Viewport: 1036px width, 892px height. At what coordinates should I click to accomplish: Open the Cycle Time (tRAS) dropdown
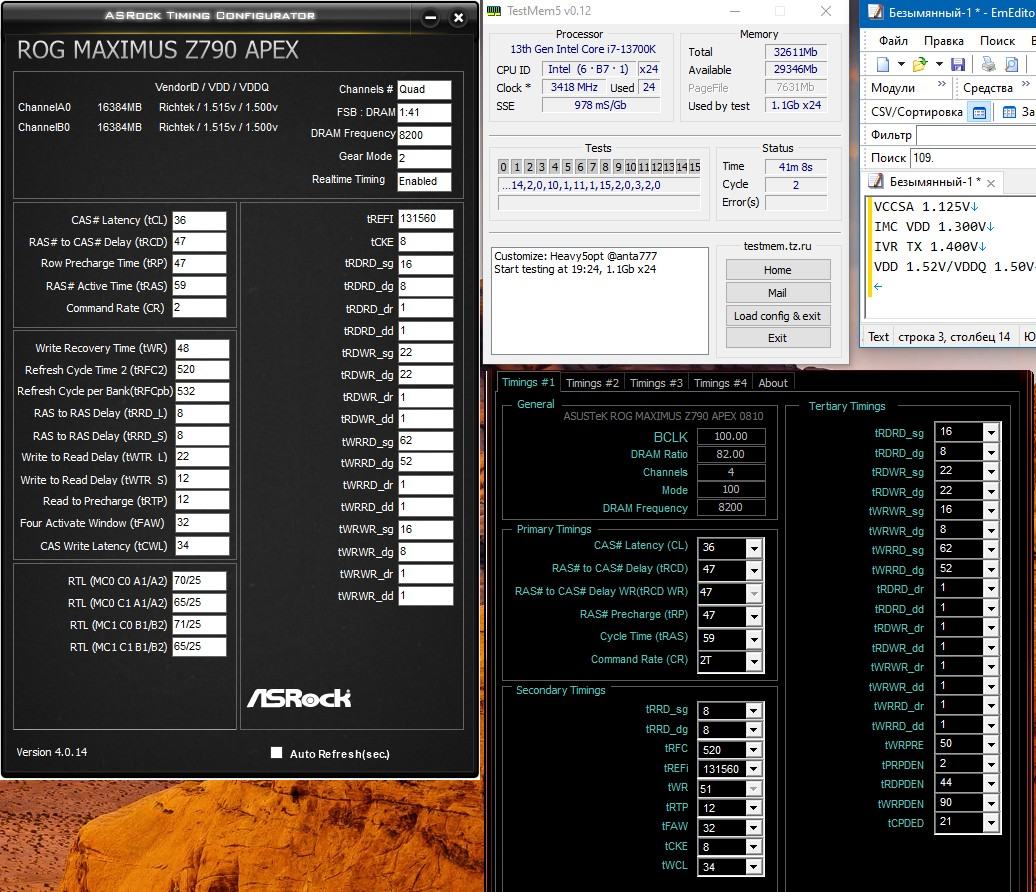pos(753,639)
